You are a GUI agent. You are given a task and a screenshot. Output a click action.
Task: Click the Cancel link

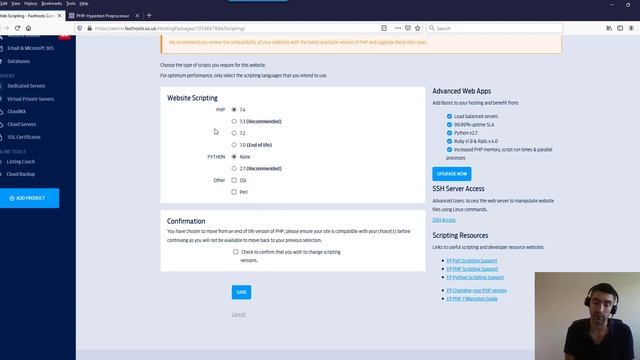coord(238,314)
